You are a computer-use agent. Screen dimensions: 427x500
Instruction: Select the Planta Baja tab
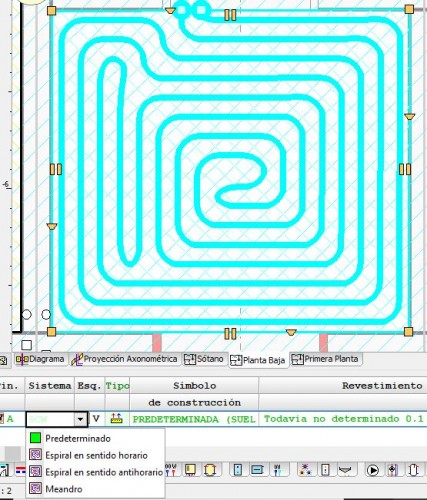(x=258, y=360)
